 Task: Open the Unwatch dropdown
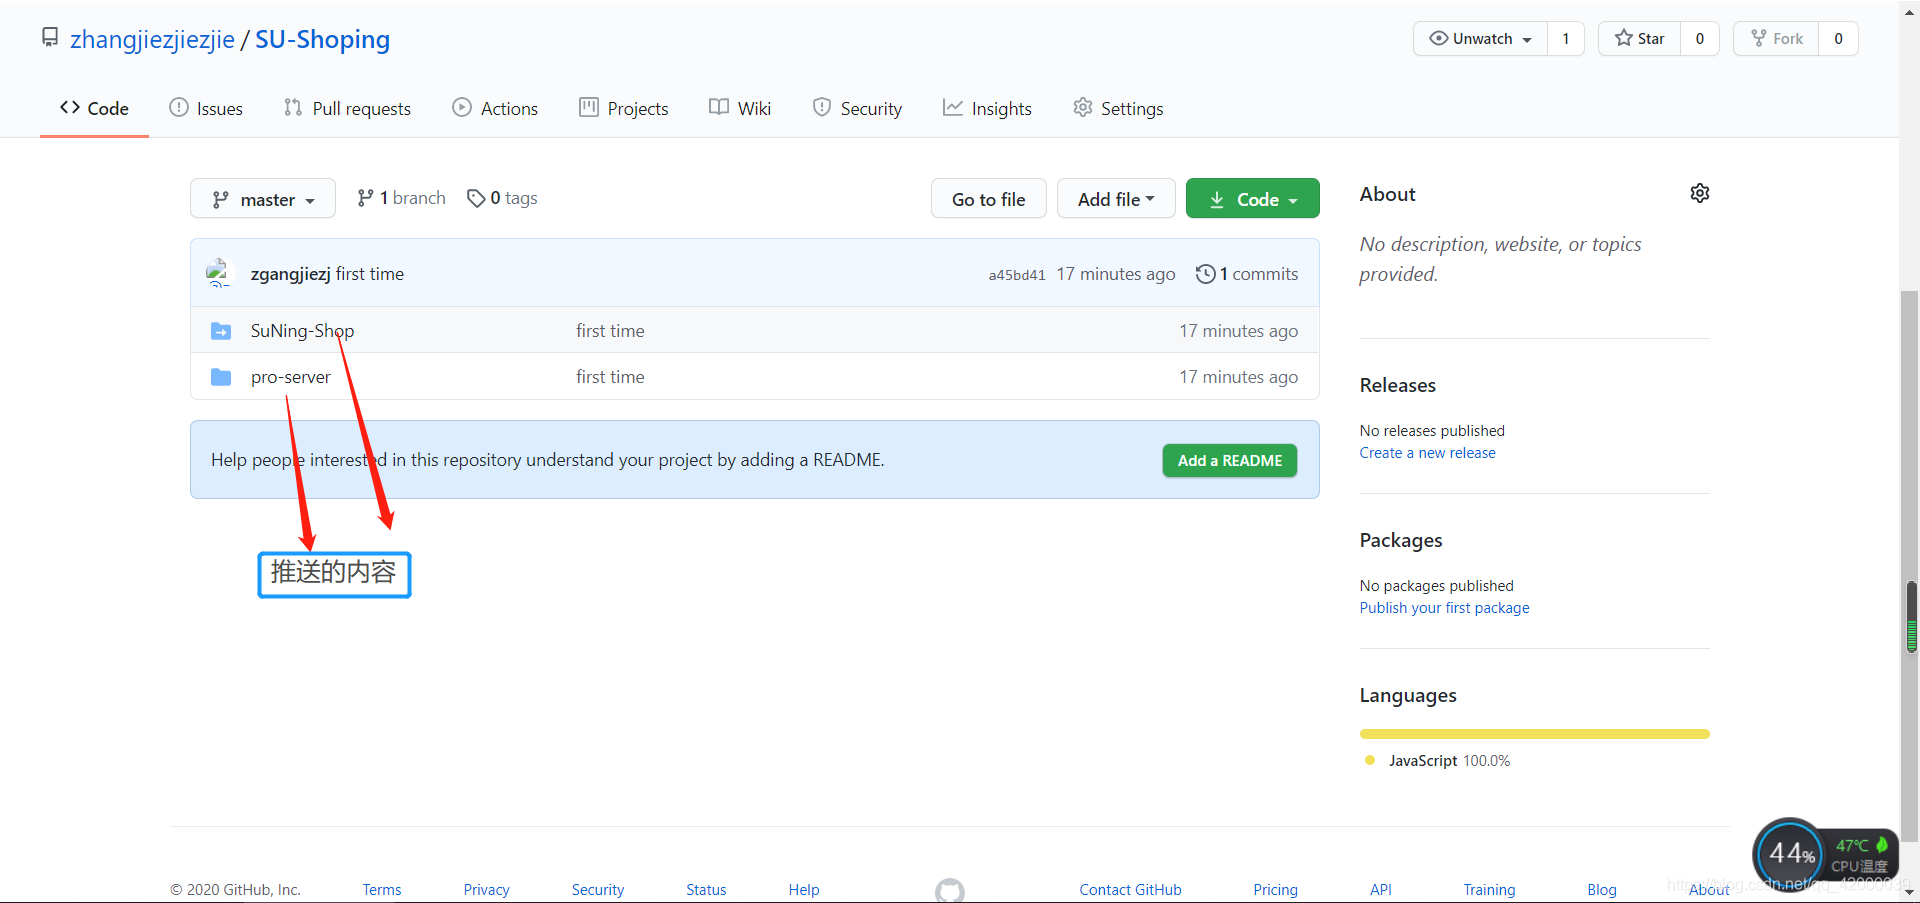(x=1481, y=39)
